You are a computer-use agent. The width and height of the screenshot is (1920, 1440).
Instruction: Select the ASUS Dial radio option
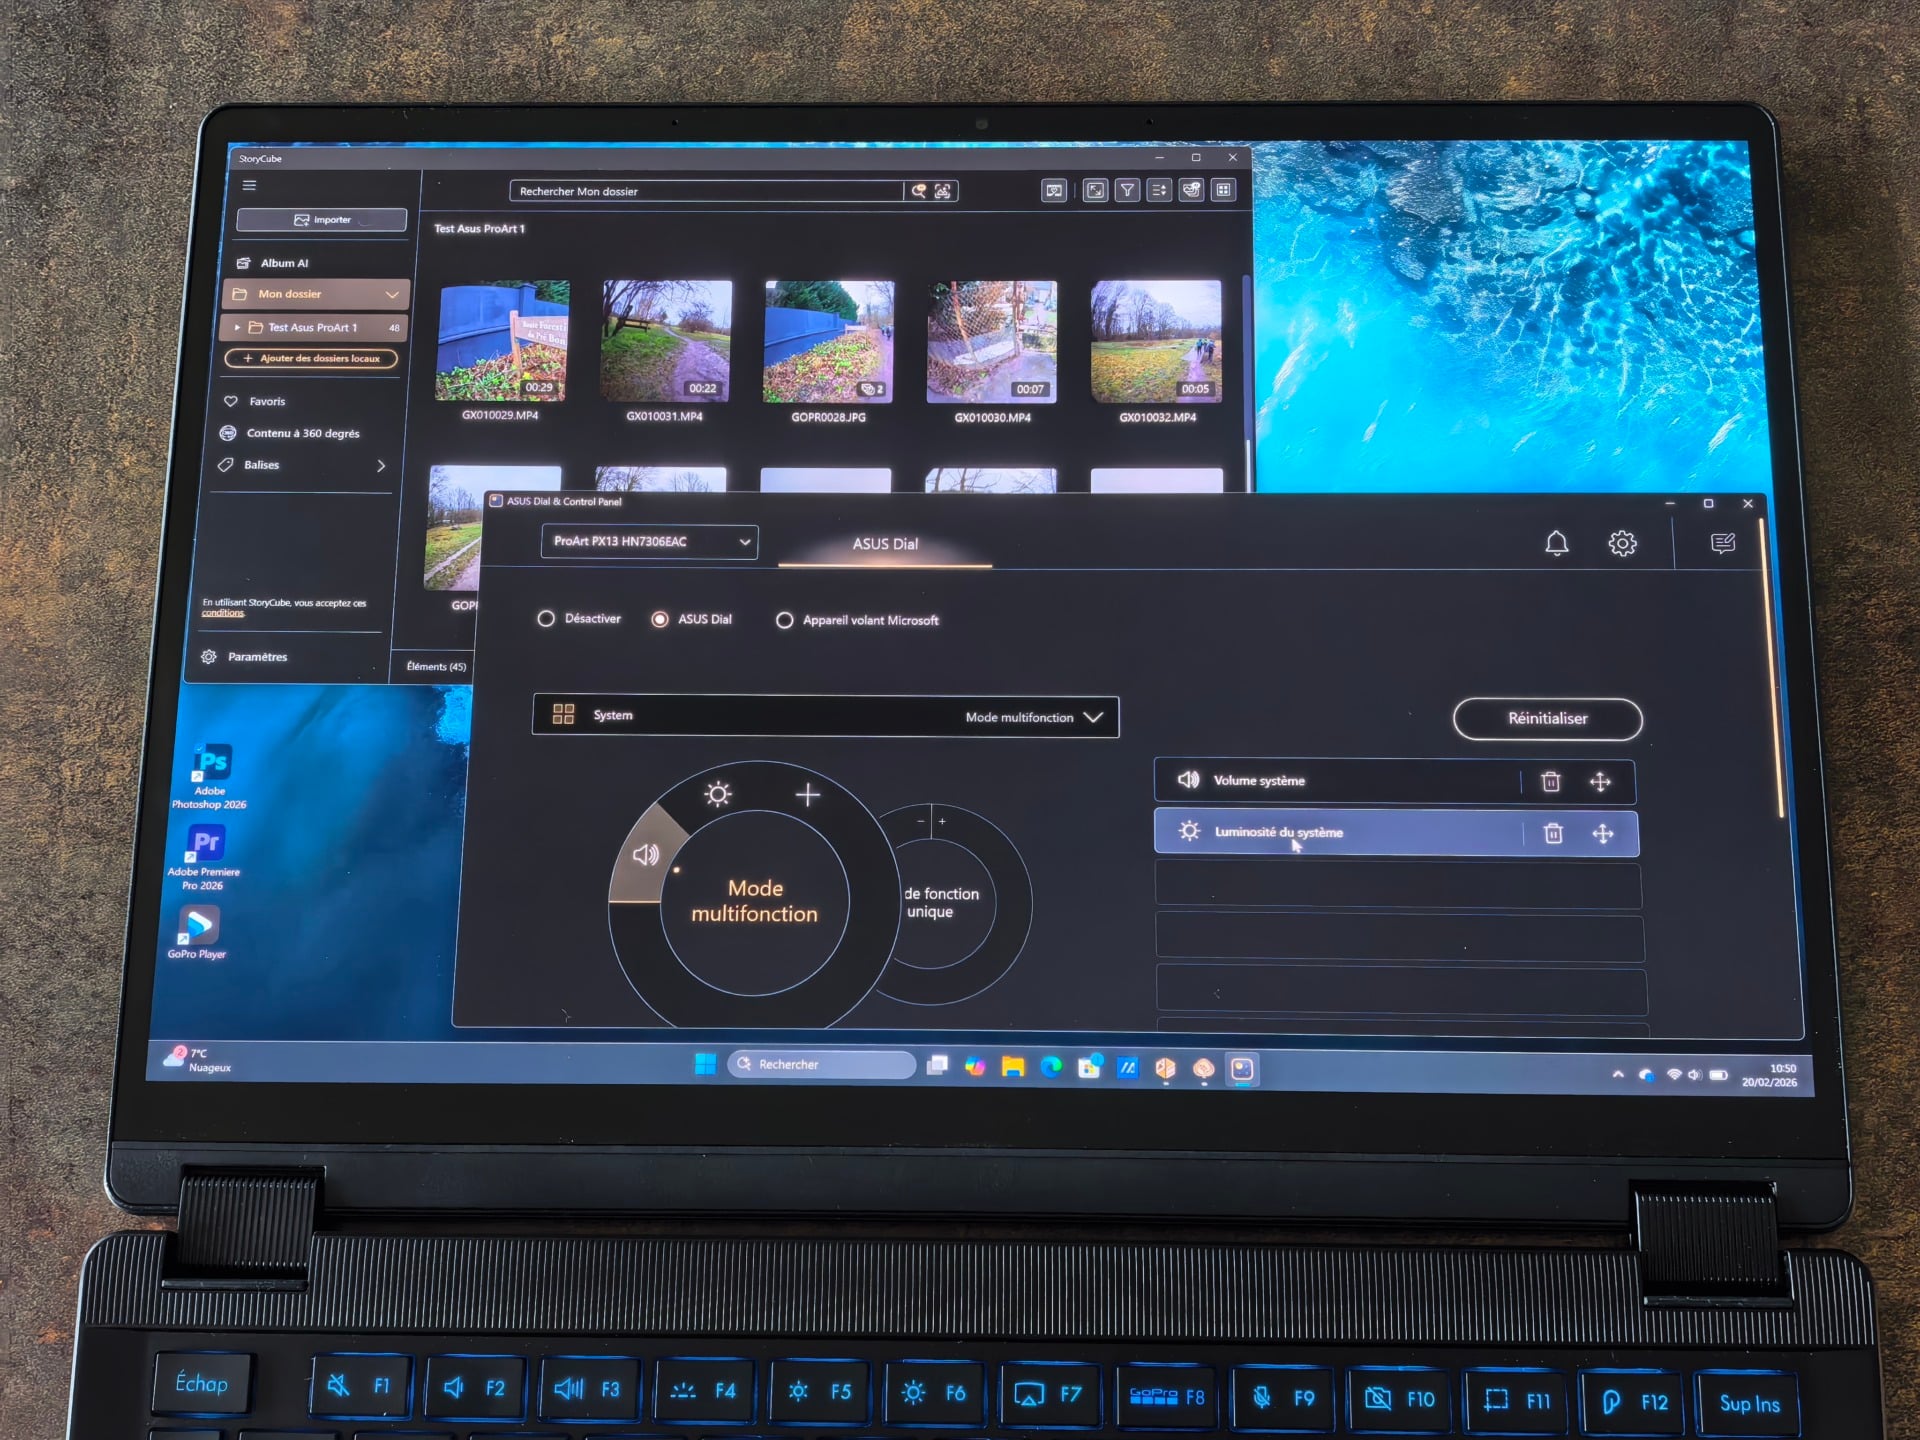click(x=660, y=620)
